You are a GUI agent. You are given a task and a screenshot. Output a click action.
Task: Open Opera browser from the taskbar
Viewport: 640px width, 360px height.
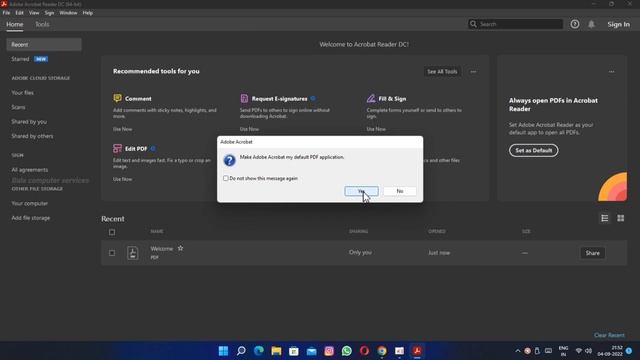point(364,351)
